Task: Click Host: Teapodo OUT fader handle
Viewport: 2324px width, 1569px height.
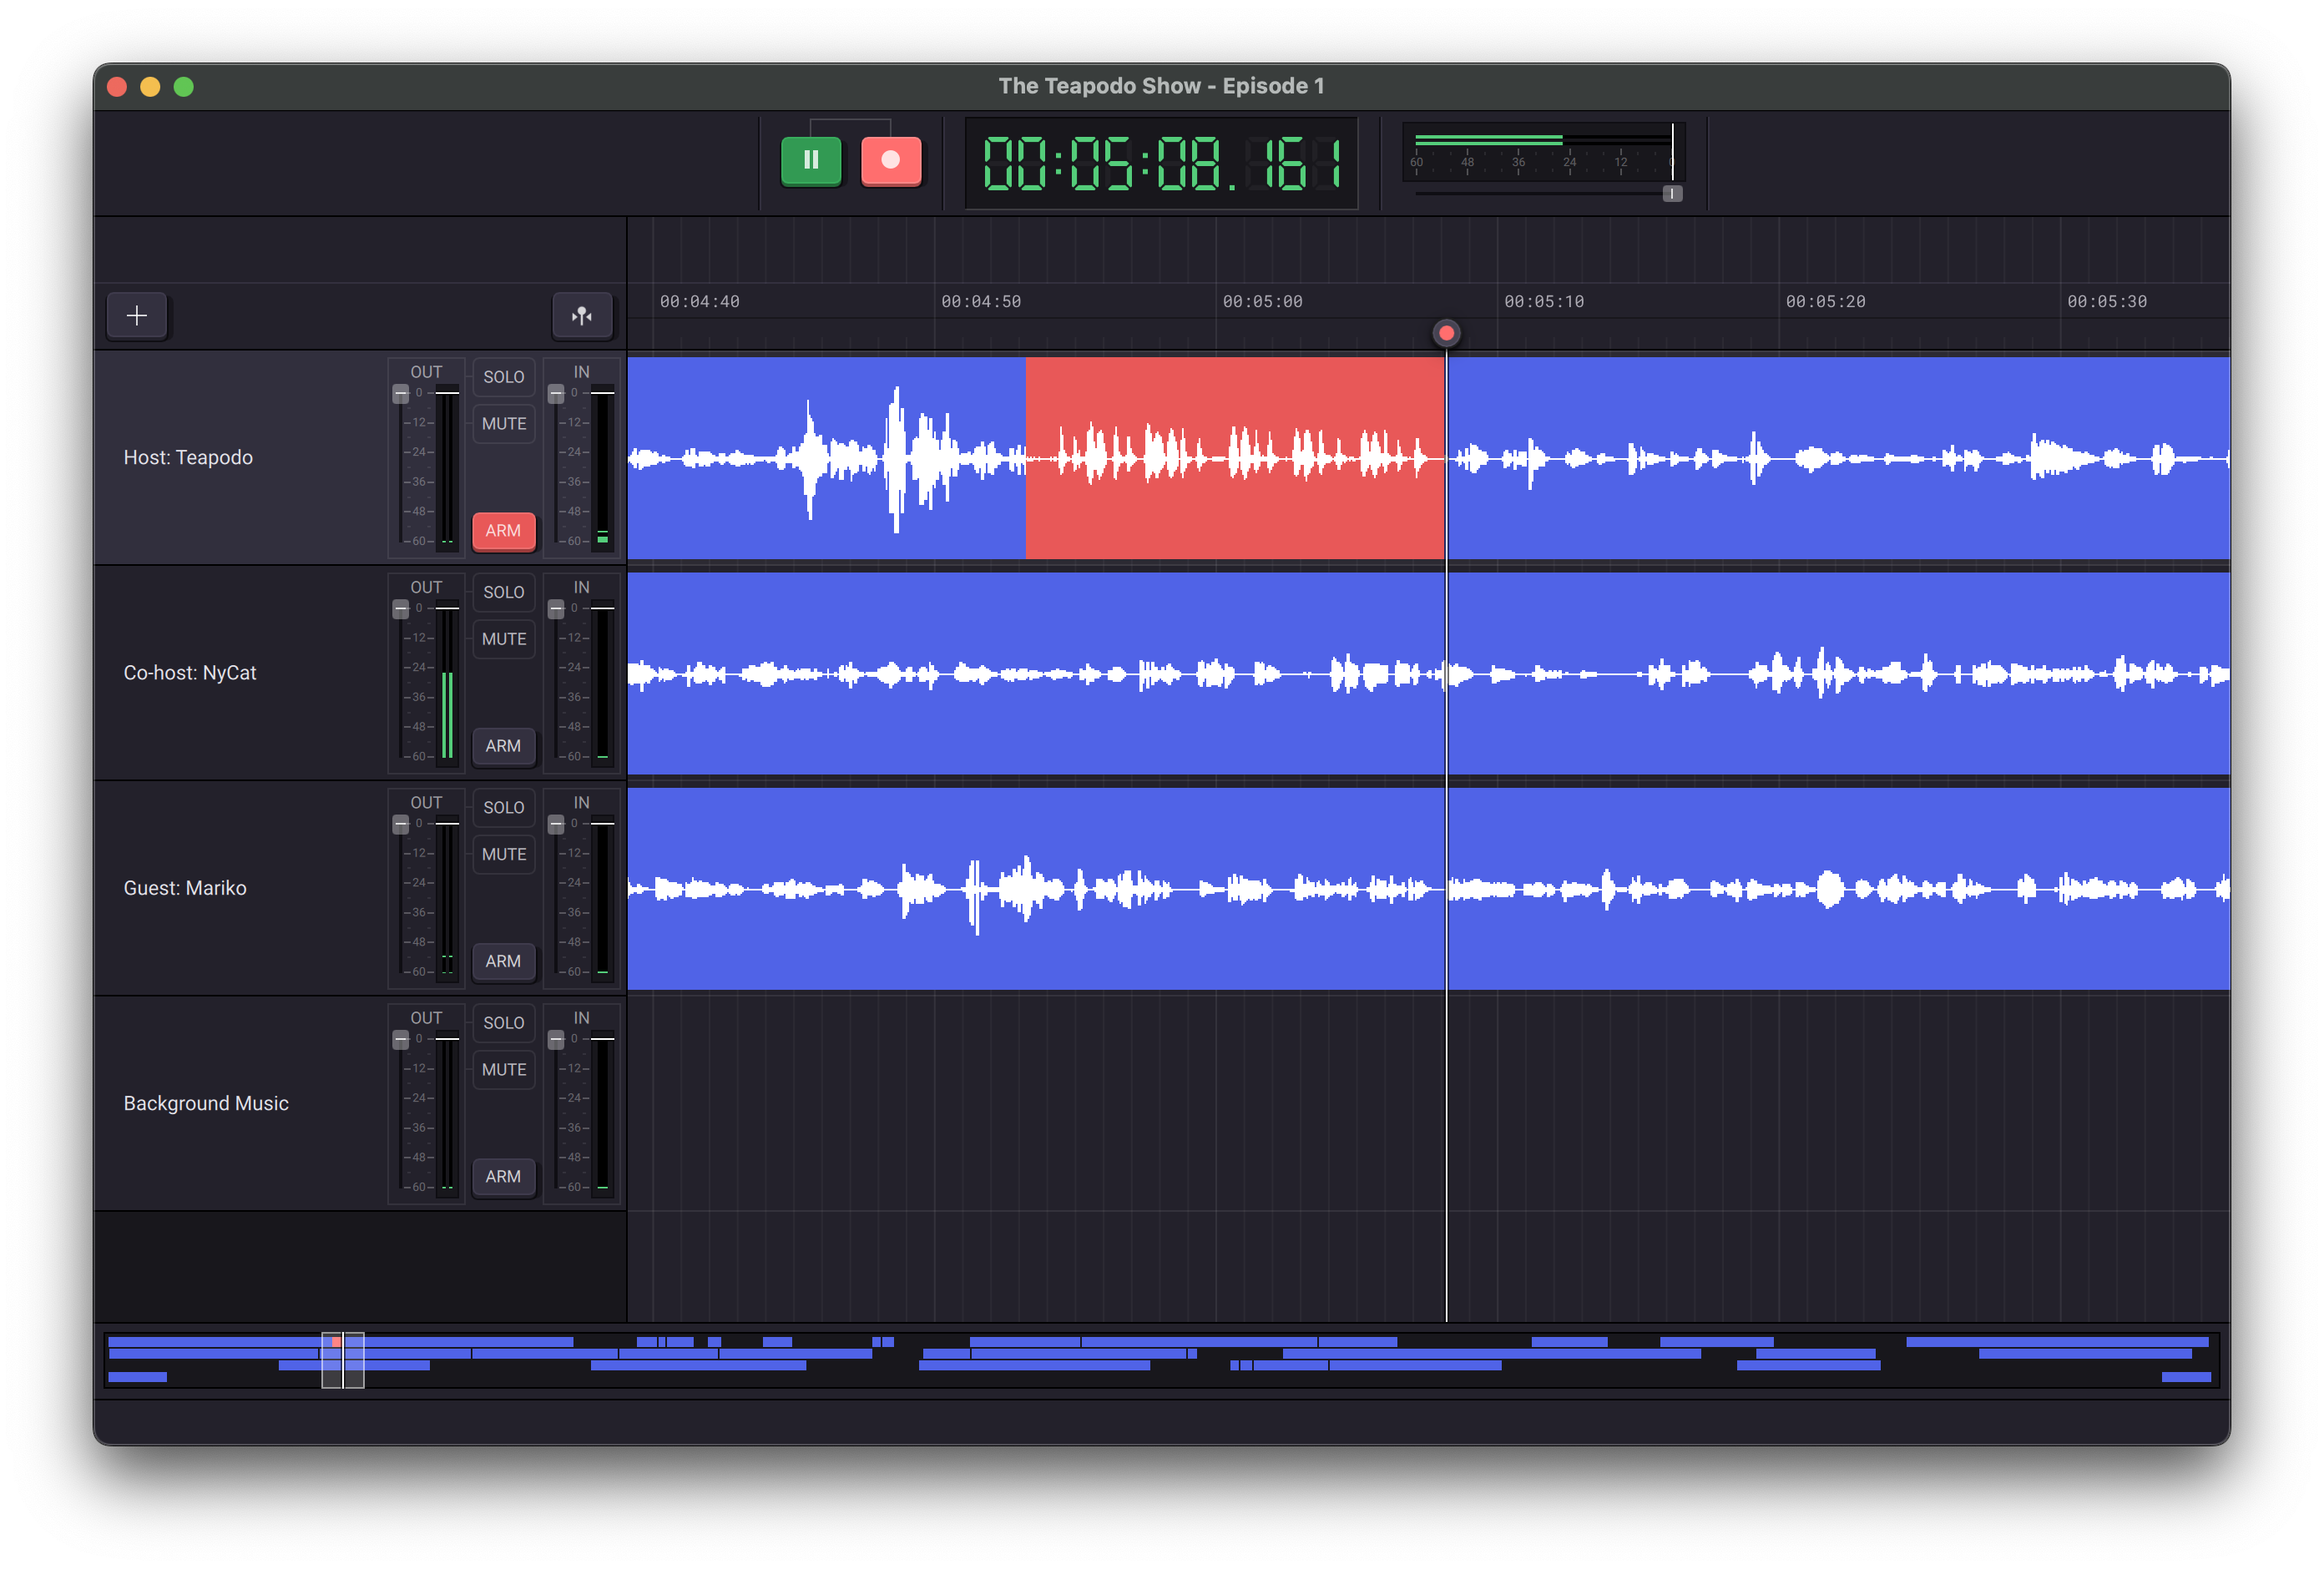Action: tap(401, 394)
